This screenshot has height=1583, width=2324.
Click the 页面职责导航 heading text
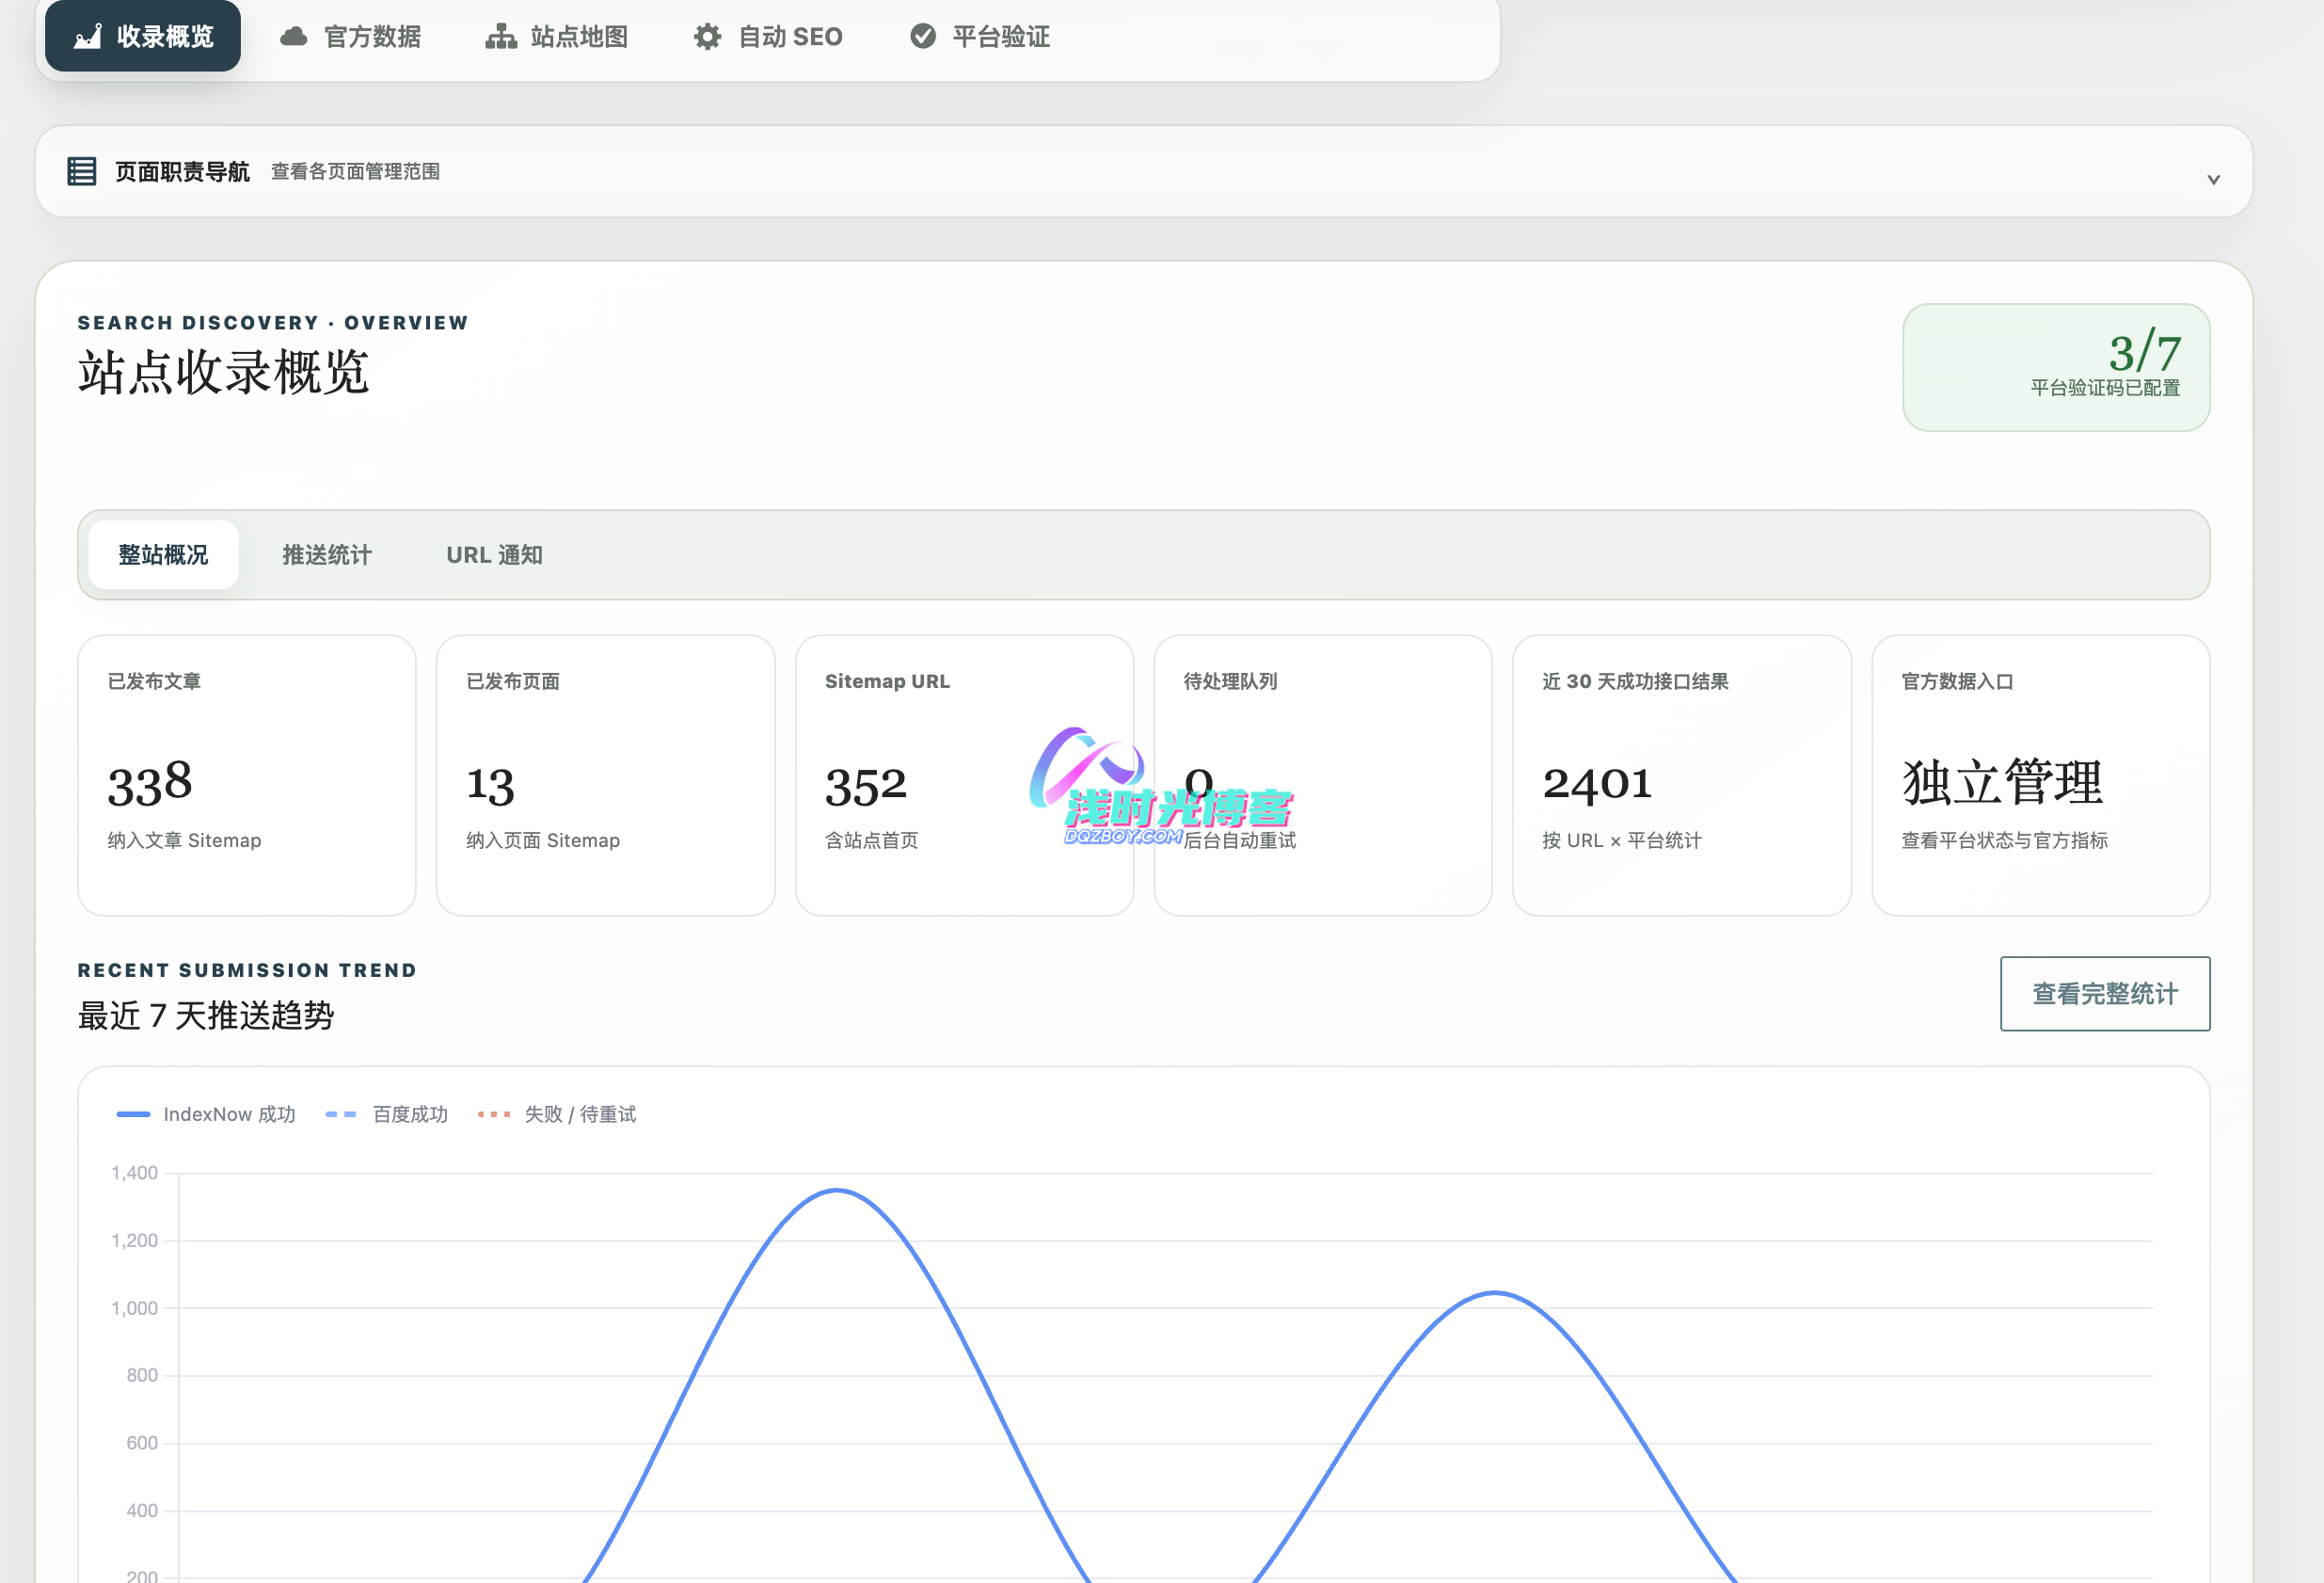point(182,172)
